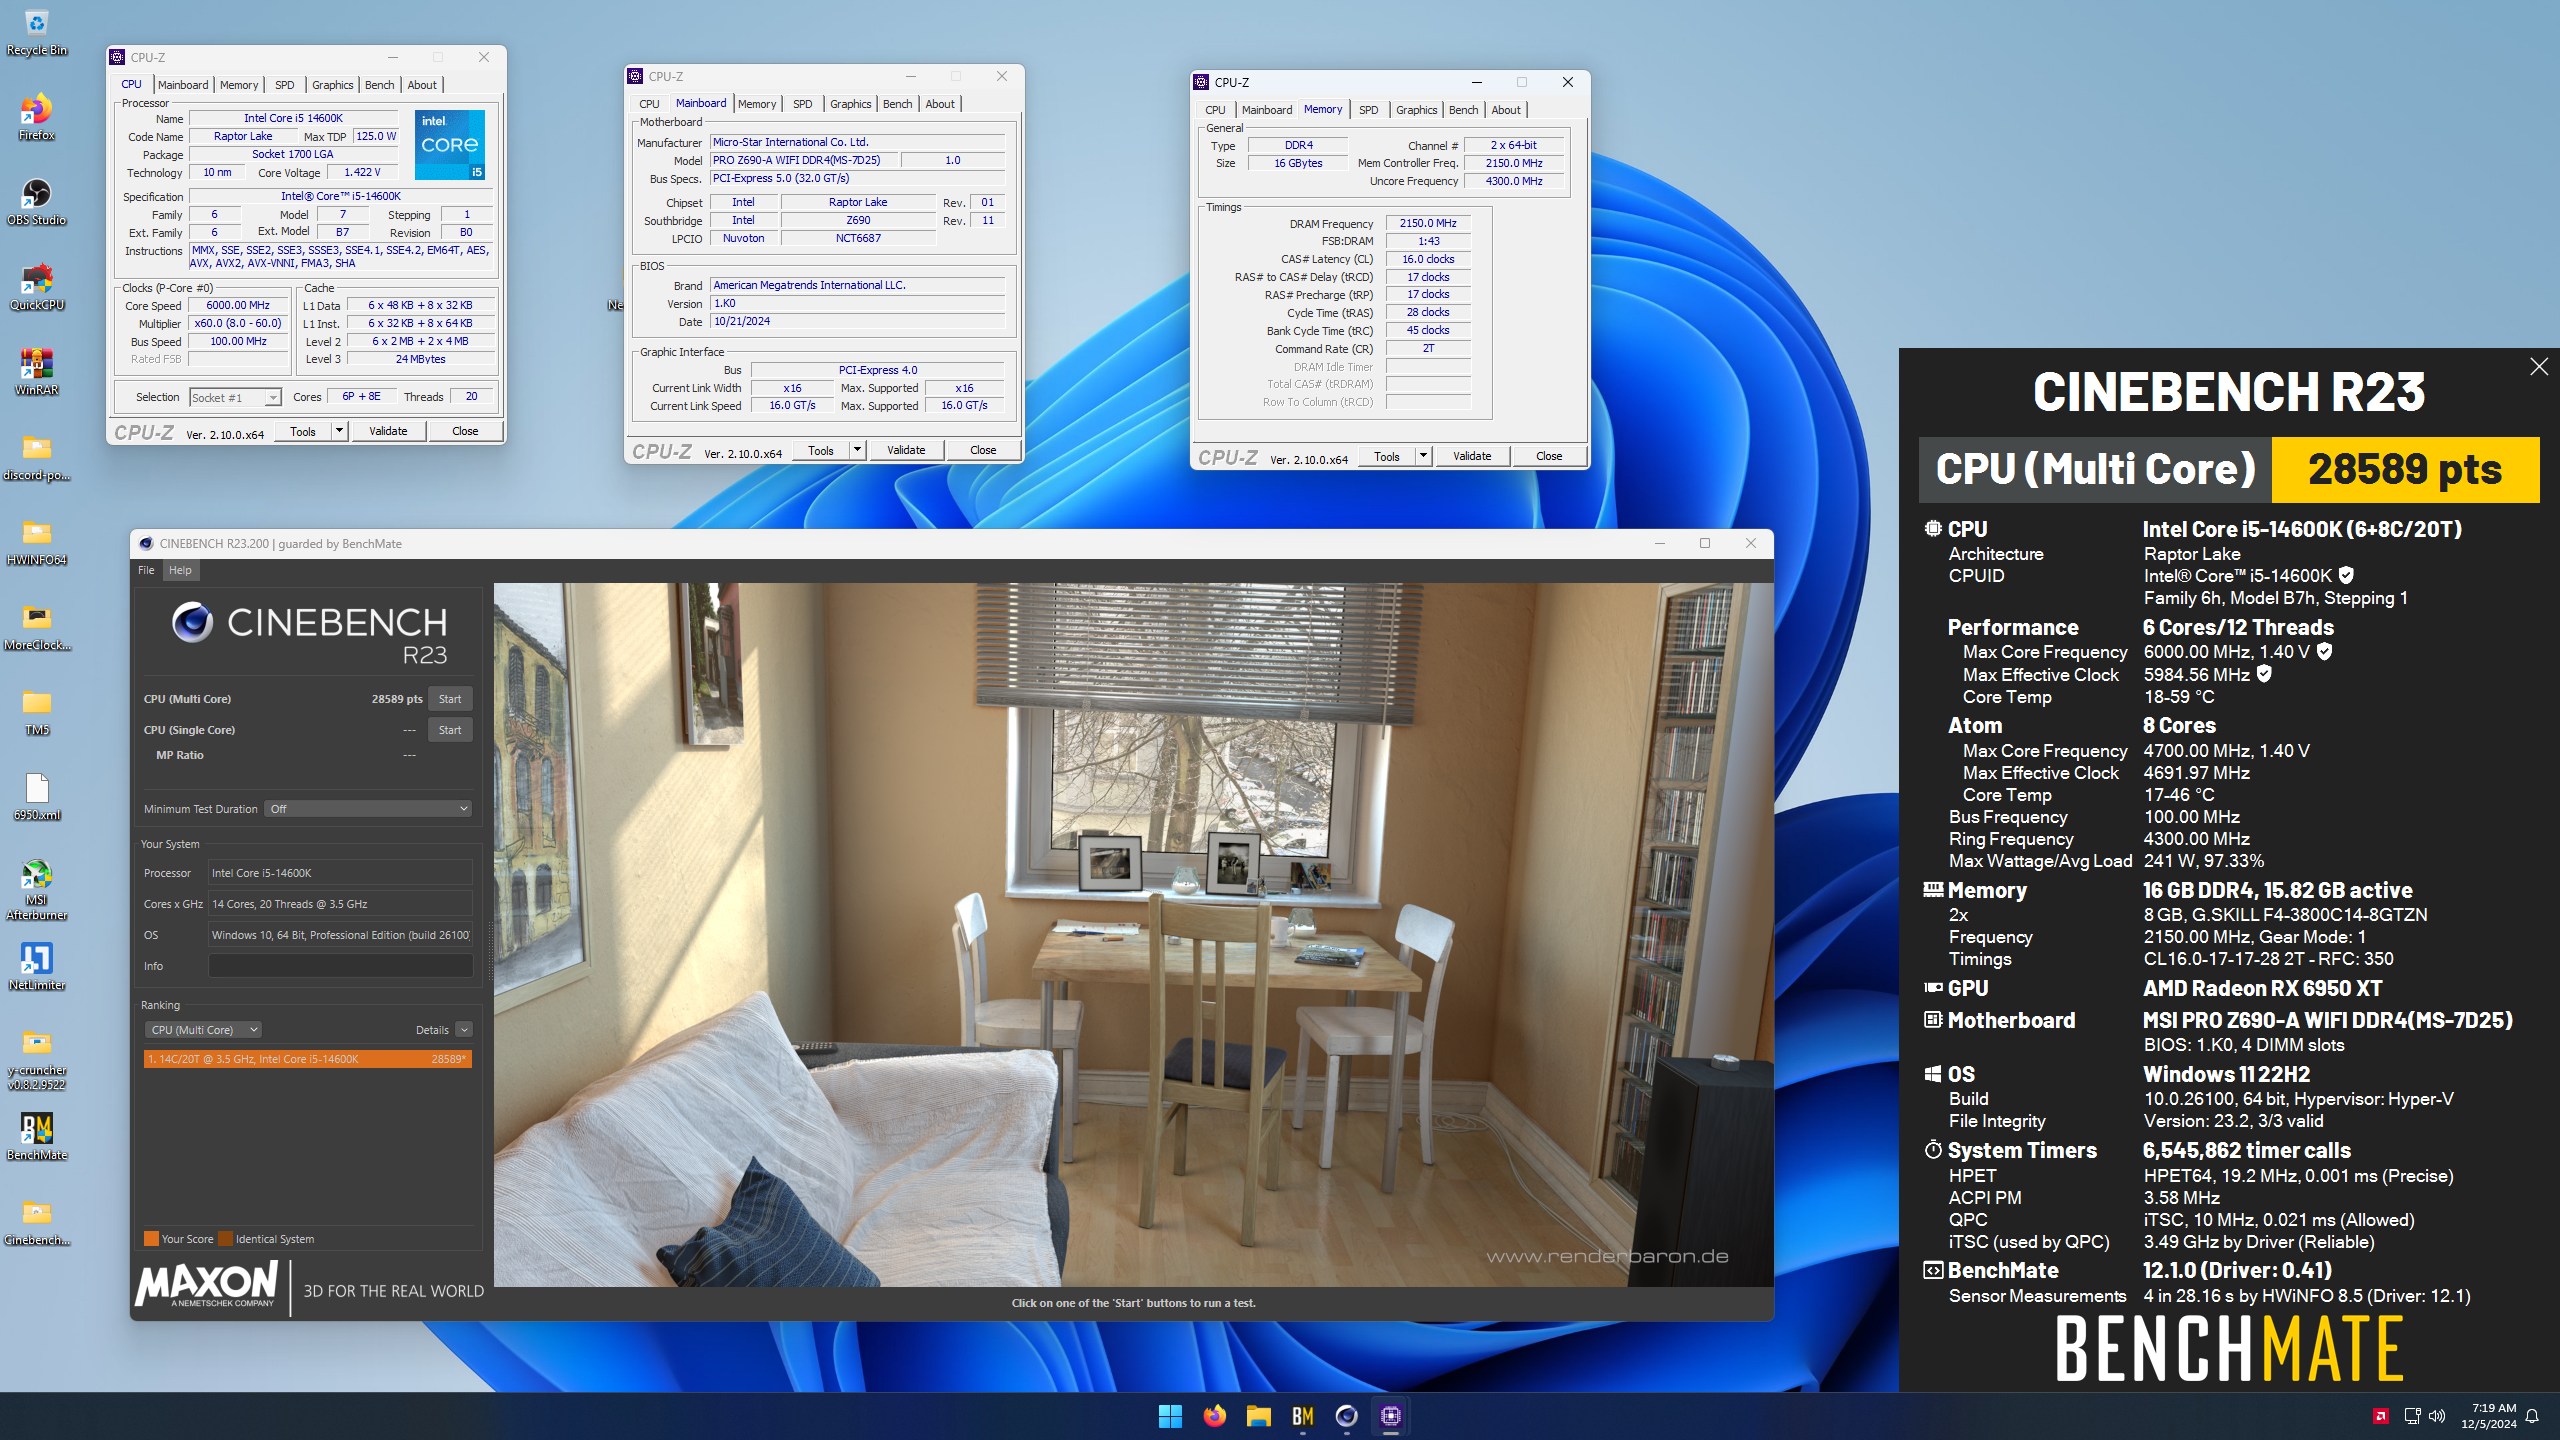Screen dimensions: 2560x1440
Task: Open File Explorer from taskbar
Action: (1258, 1416)
